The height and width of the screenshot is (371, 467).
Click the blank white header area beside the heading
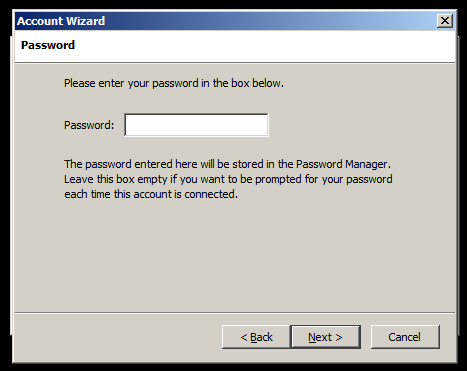263,46
